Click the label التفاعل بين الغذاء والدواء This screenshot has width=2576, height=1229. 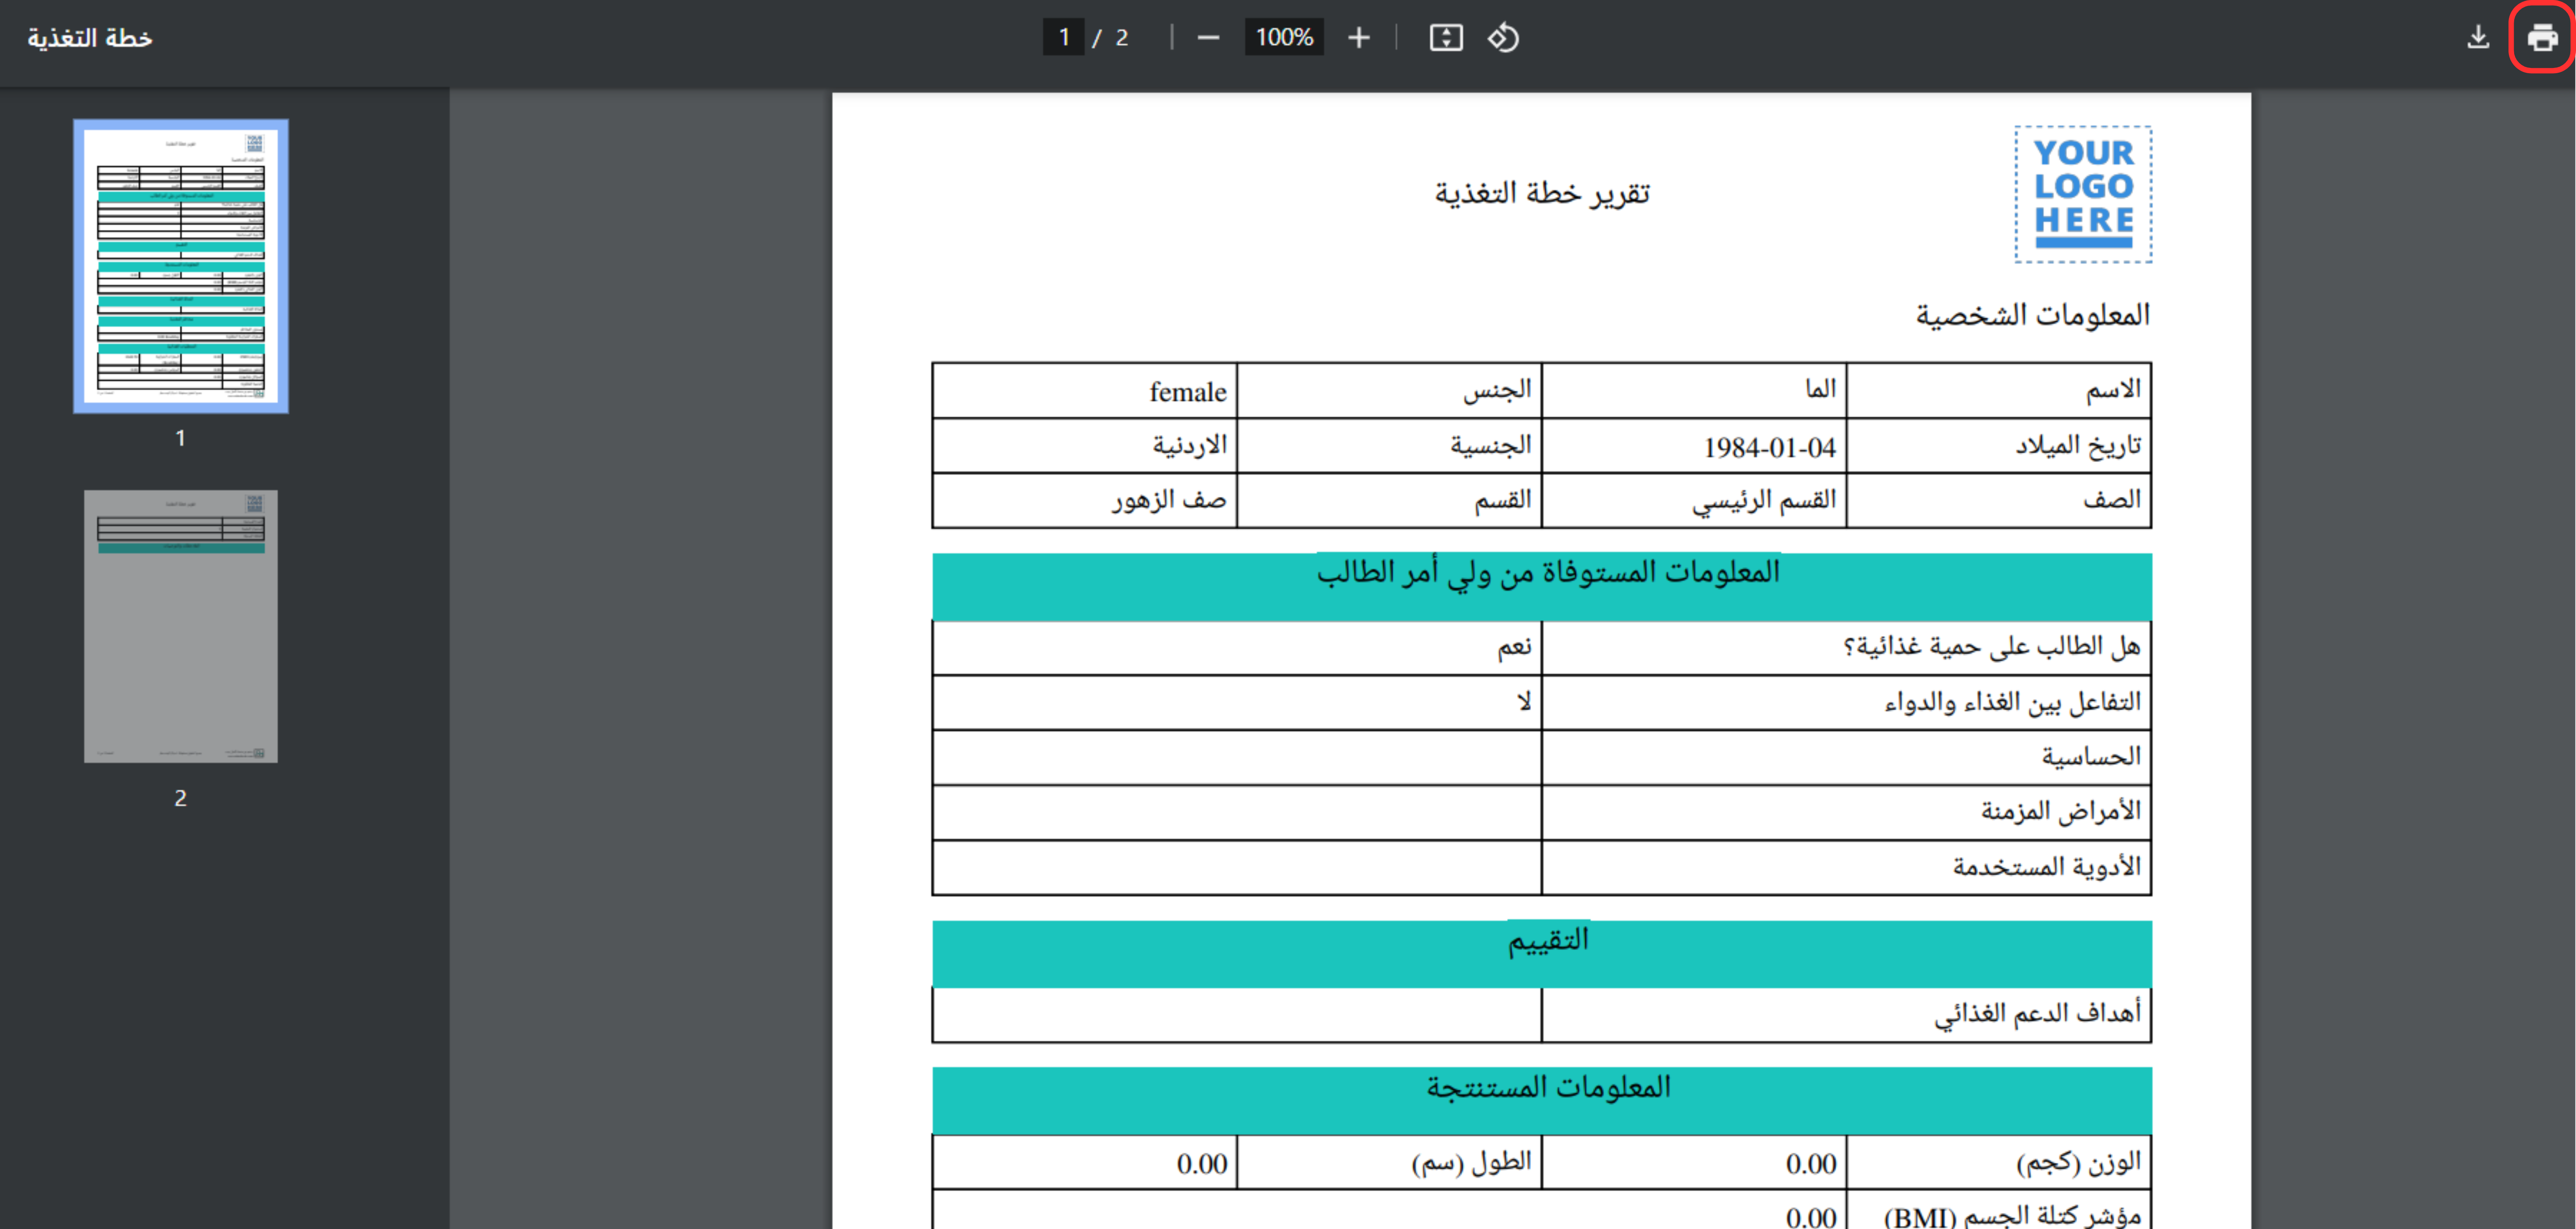(x=2013, y=702)
